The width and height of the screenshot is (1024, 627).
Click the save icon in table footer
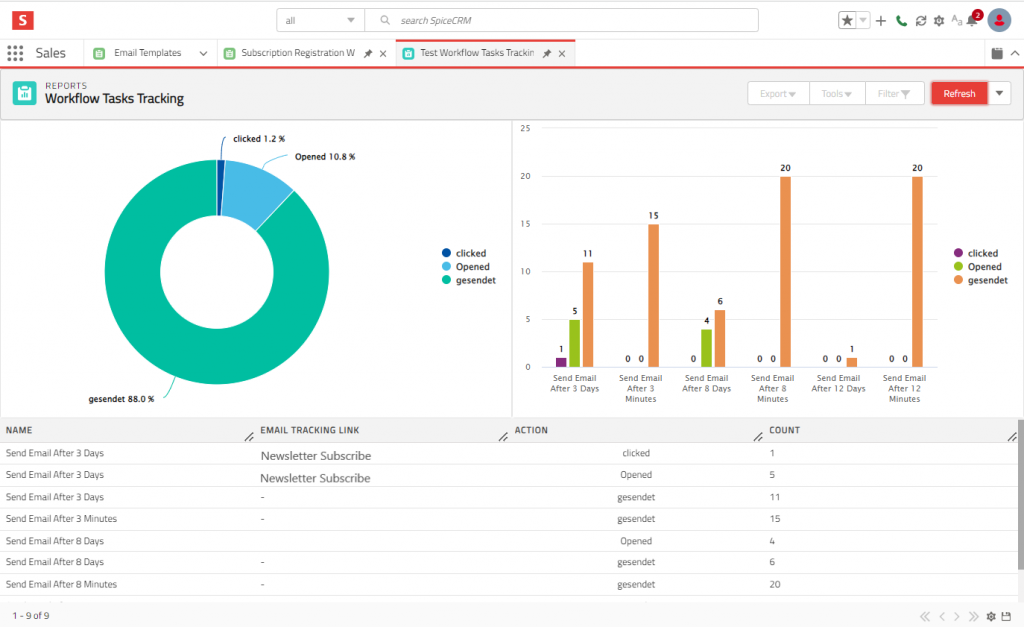point(1006,616)
